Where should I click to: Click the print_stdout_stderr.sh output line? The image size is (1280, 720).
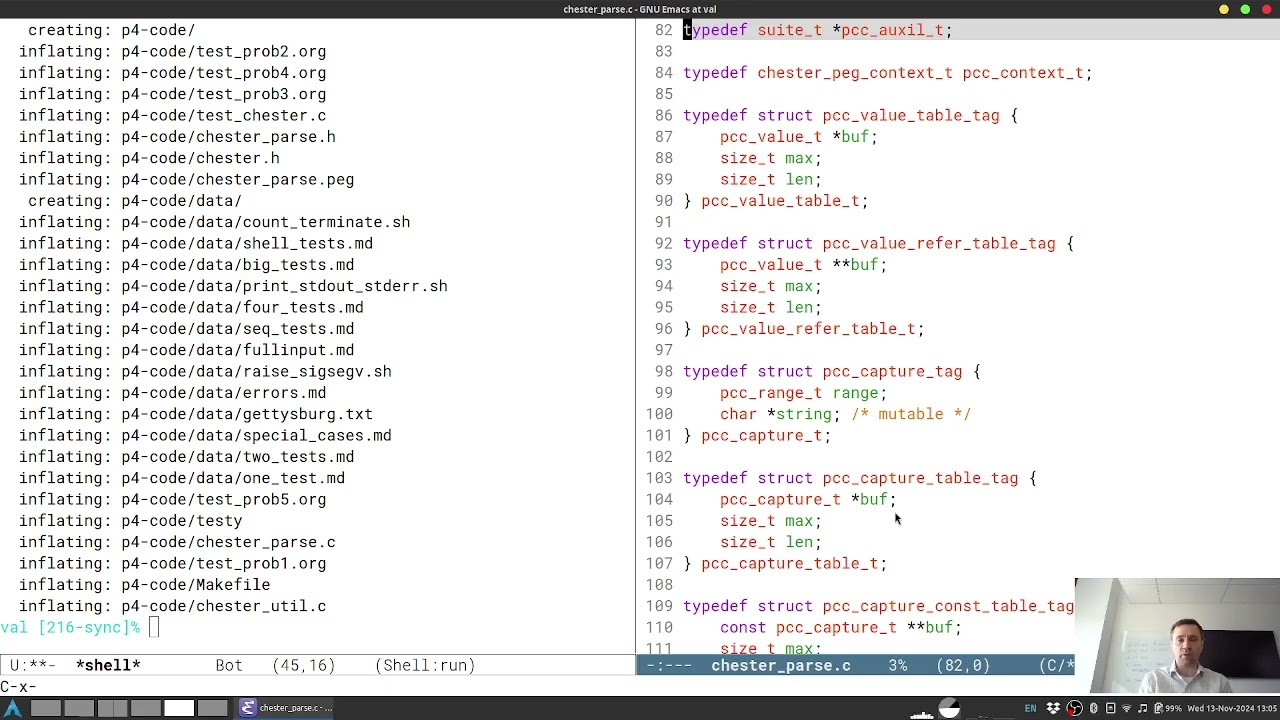tap(233, 286)
